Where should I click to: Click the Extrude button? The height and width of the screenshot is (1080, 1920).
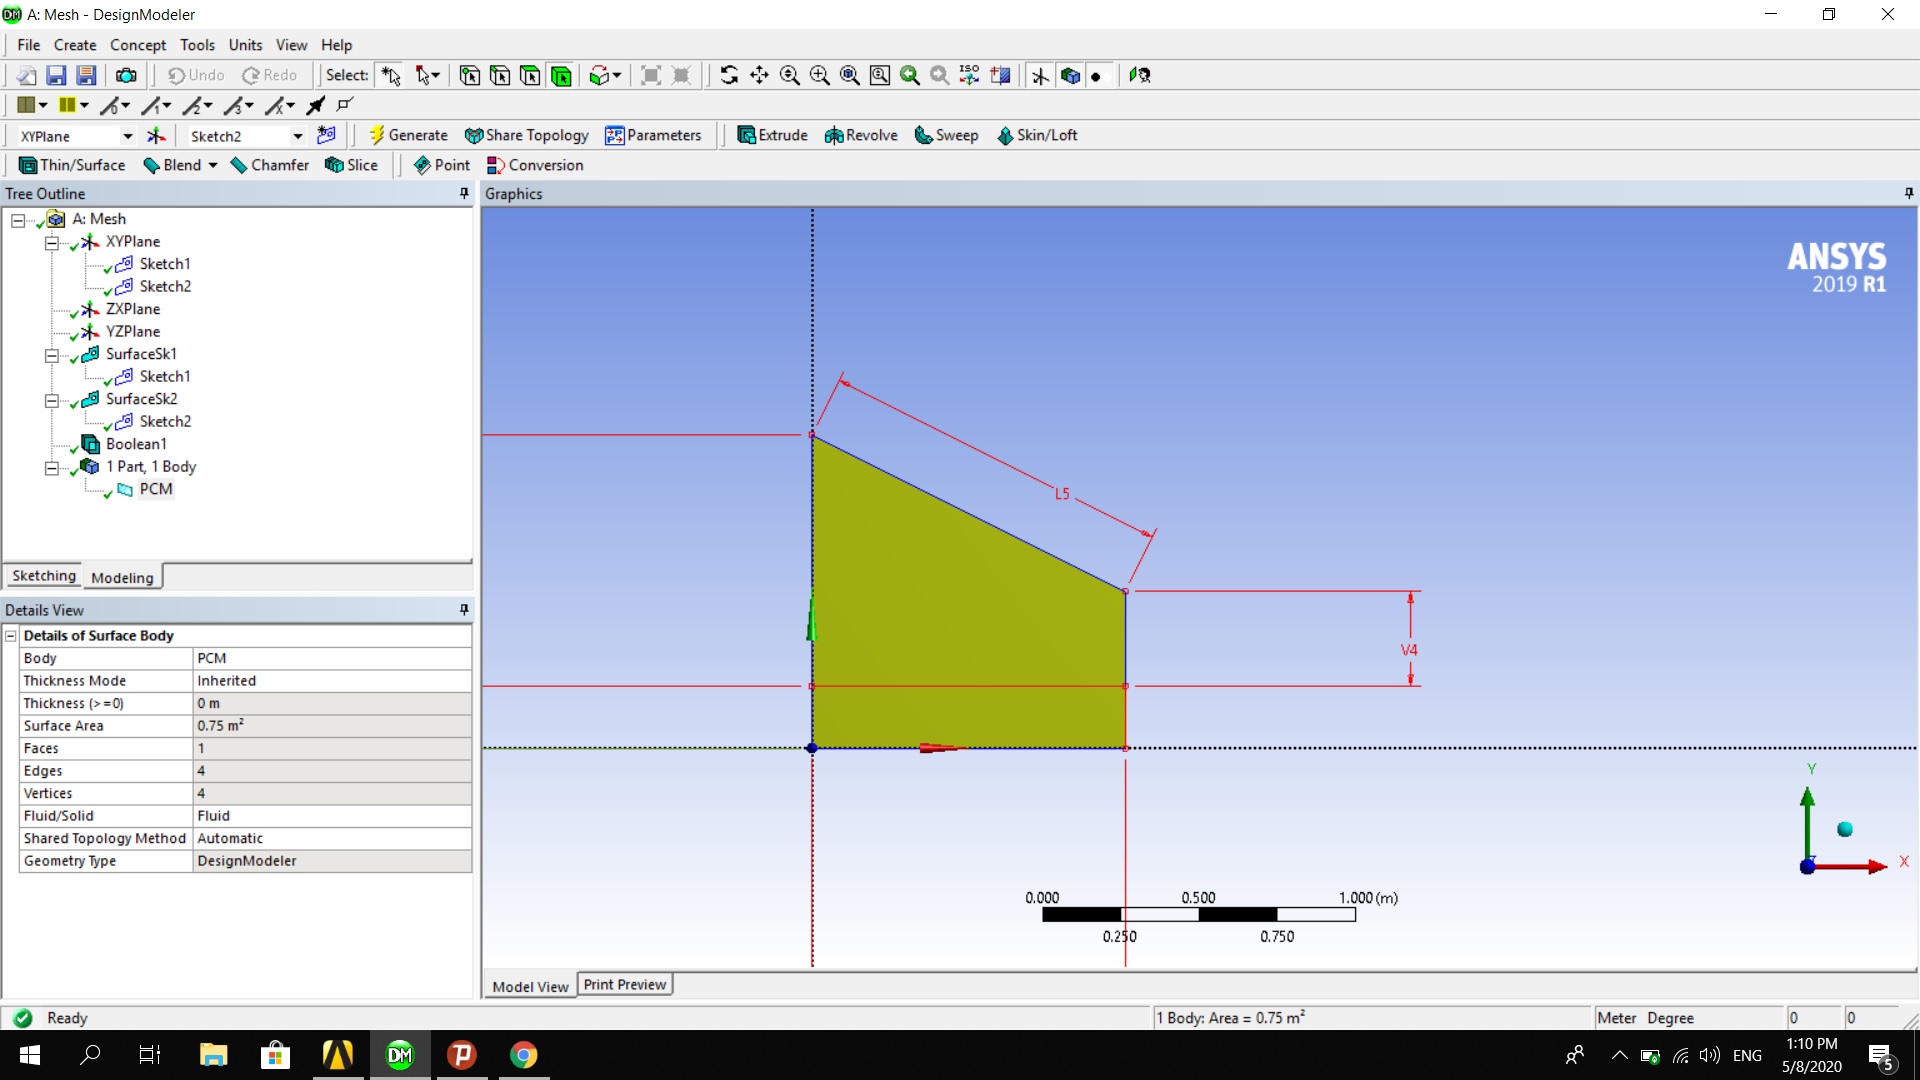pyautogui.click(x=772, y=135)
